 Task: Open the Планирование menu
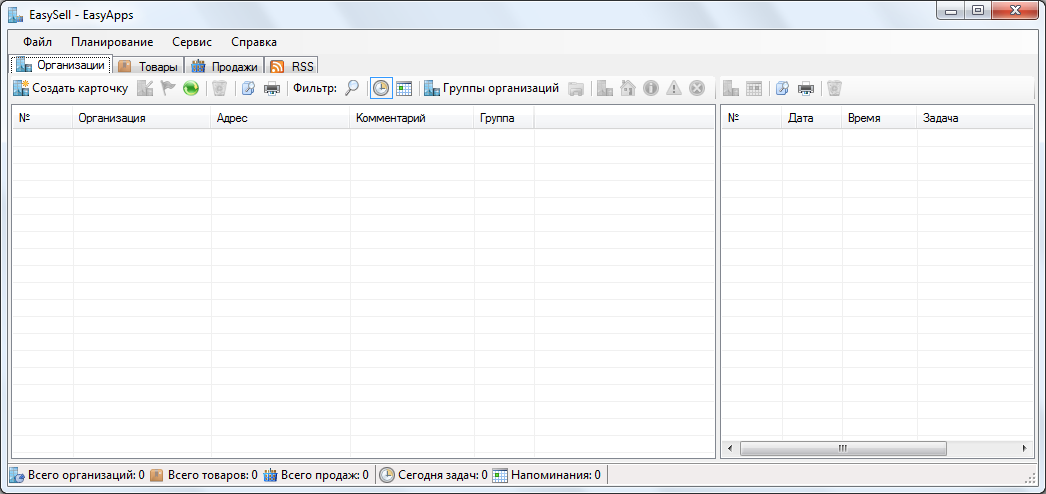pyautogui.click(x=112, y=42)
